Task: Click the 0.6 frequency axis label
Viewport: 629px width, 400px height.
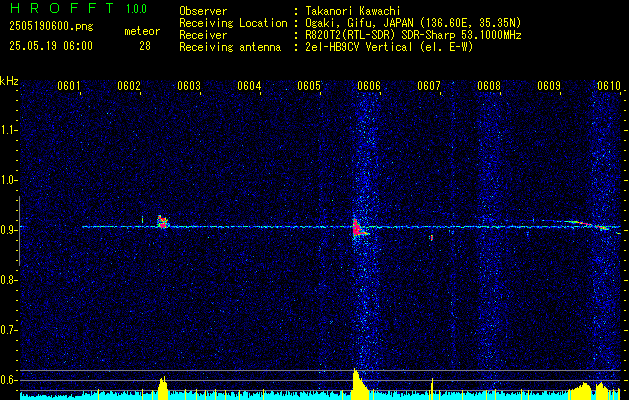Action: pos(8,380)
